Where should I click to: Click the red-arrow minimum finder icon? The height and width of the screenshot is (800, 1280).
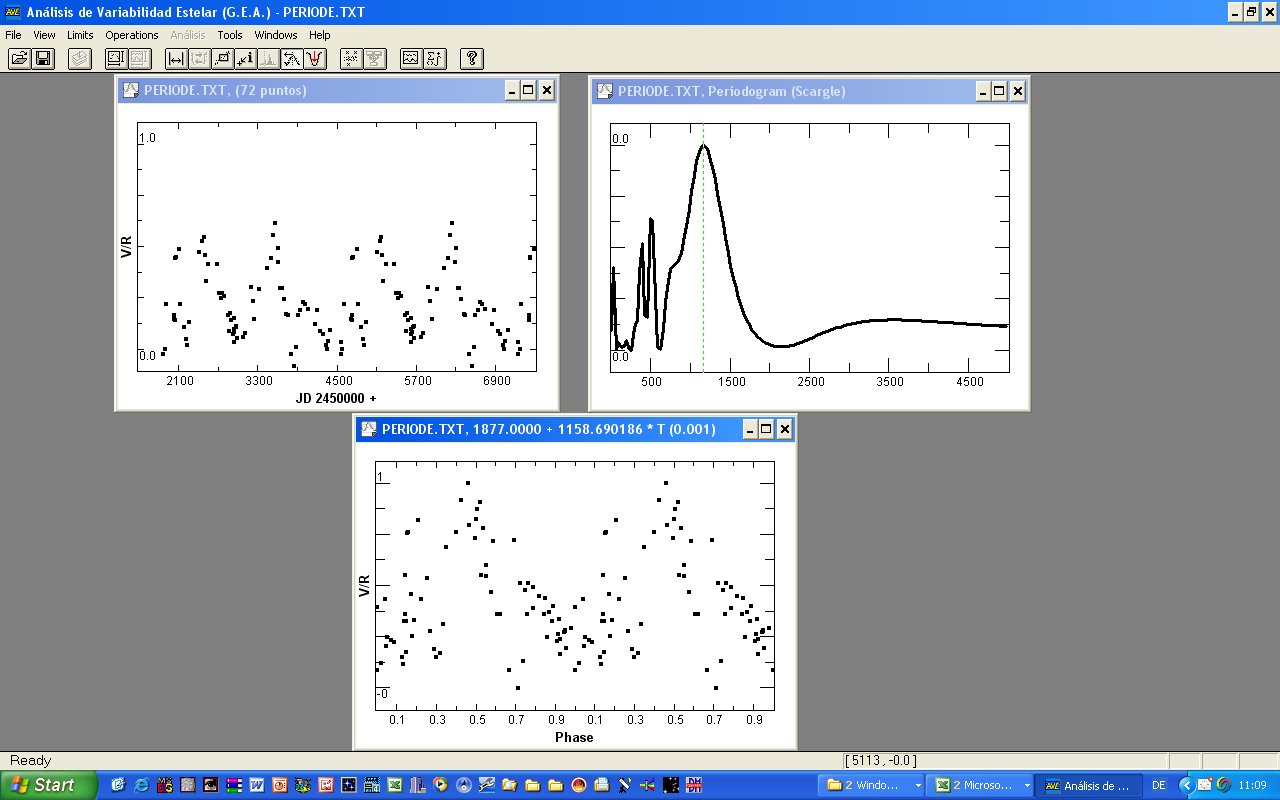tap(315, 59)
